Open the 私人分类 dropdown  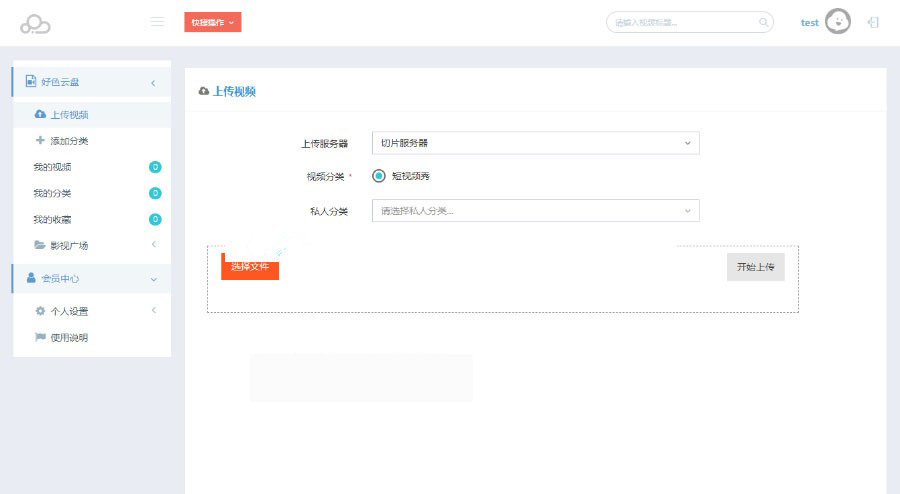click(535, 211)
